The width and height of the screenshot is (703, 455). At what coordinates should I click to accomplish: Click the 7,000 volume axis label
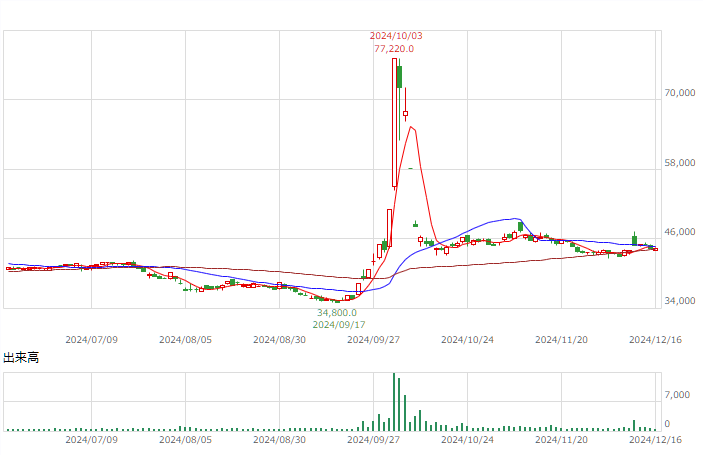[677, 394]
